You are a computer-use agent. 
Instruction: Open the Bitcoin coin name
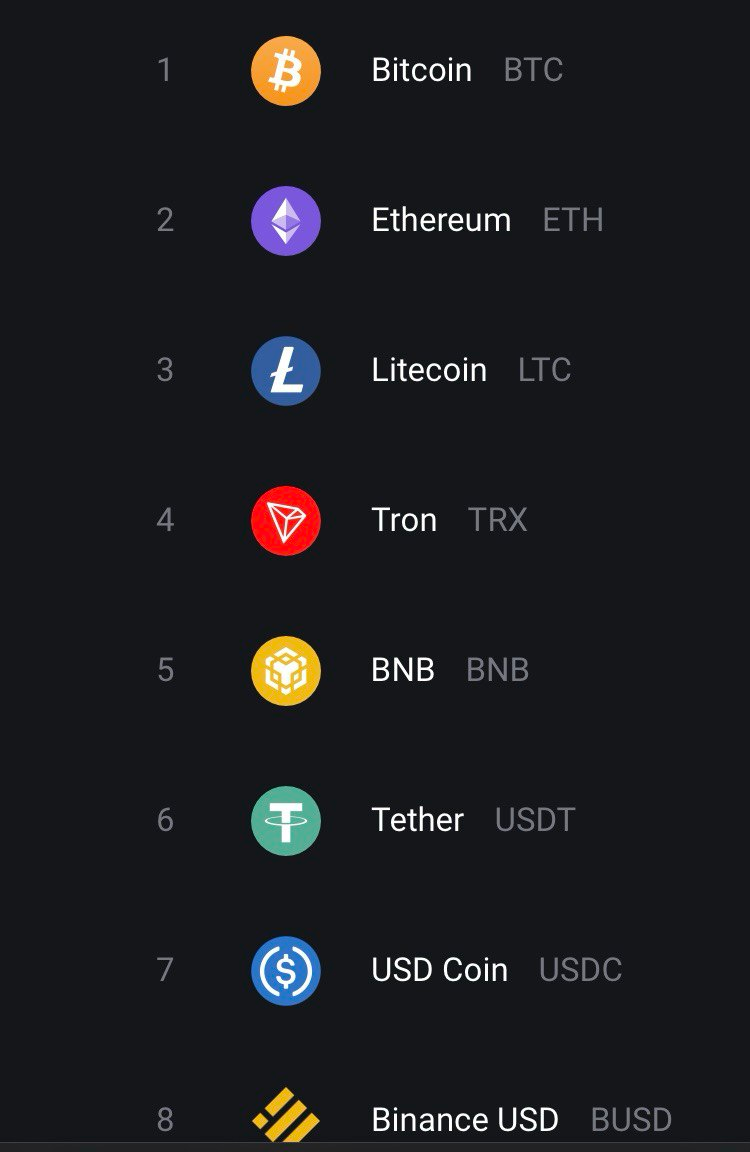(422, 71)
